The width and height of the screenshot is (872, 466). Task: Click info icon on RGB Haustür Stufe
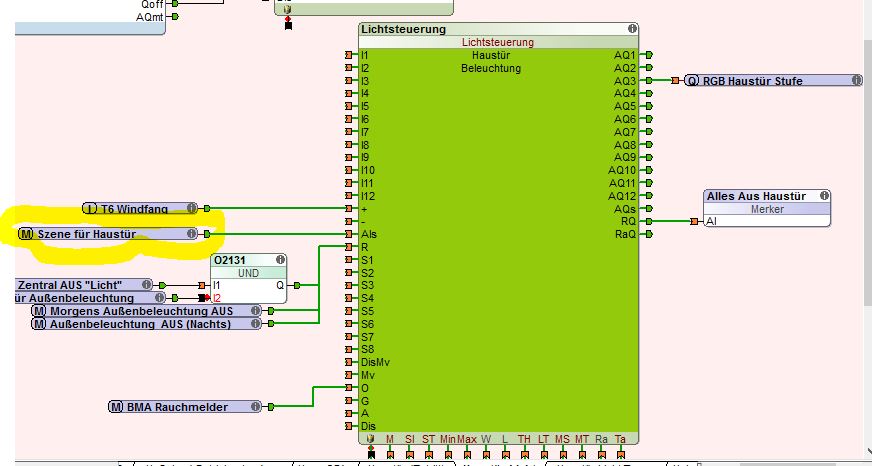(856, 81)
